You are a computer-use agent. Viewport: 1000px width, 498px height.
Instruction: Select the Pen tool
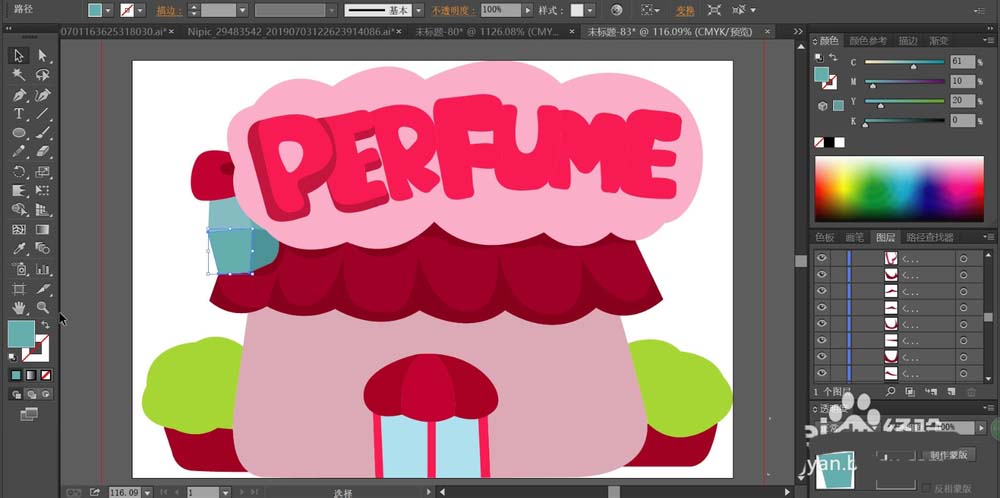point(19,95)
